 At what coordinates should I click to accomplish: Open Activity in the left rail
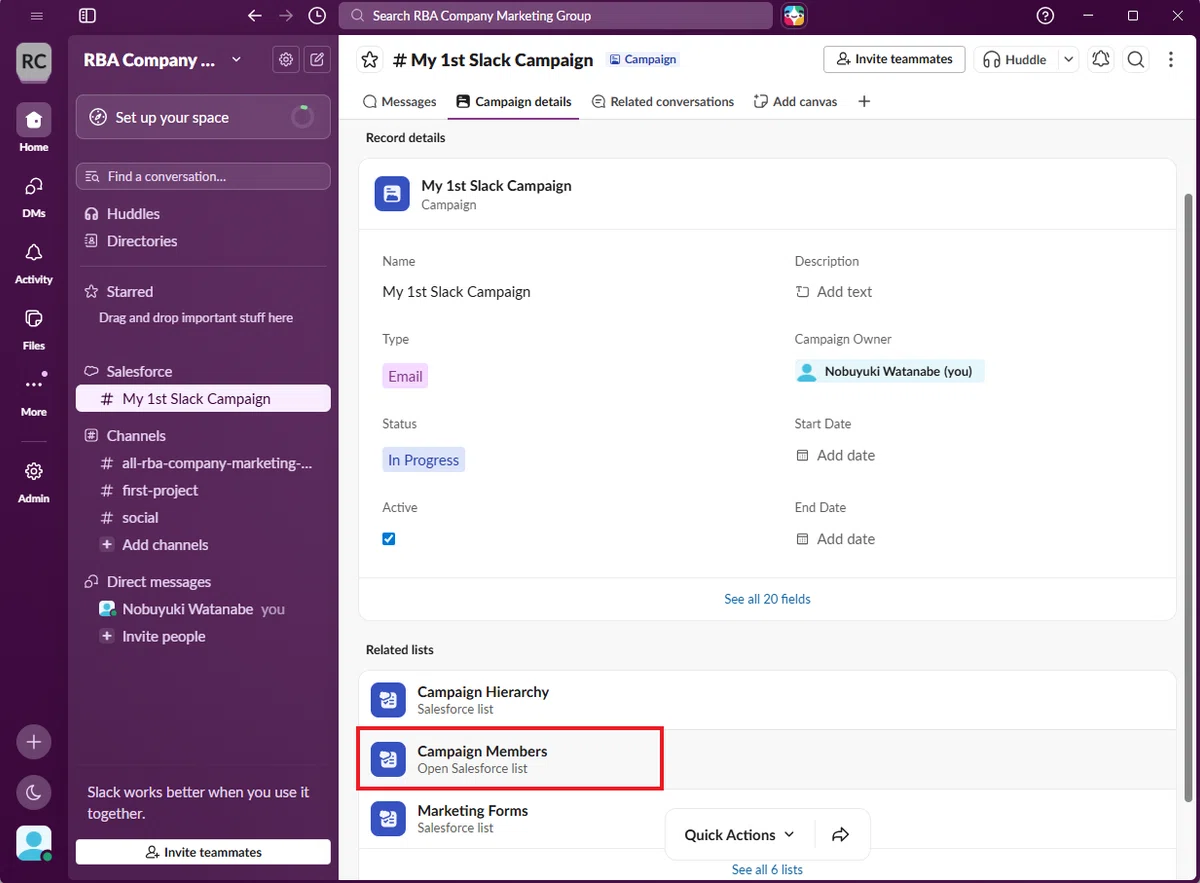point(34,262)
